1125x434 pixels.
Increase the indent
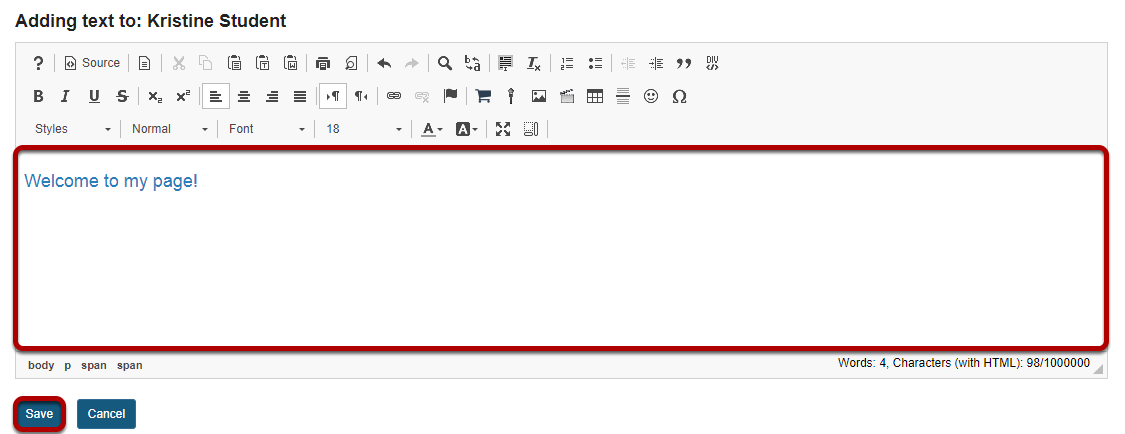[656, 63]
